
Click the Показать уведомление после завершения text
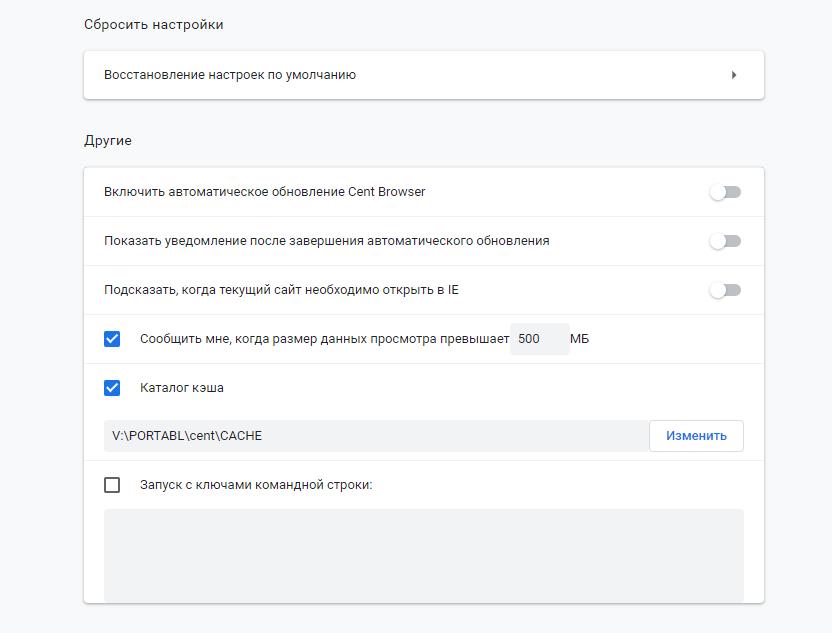click(327, 241)
